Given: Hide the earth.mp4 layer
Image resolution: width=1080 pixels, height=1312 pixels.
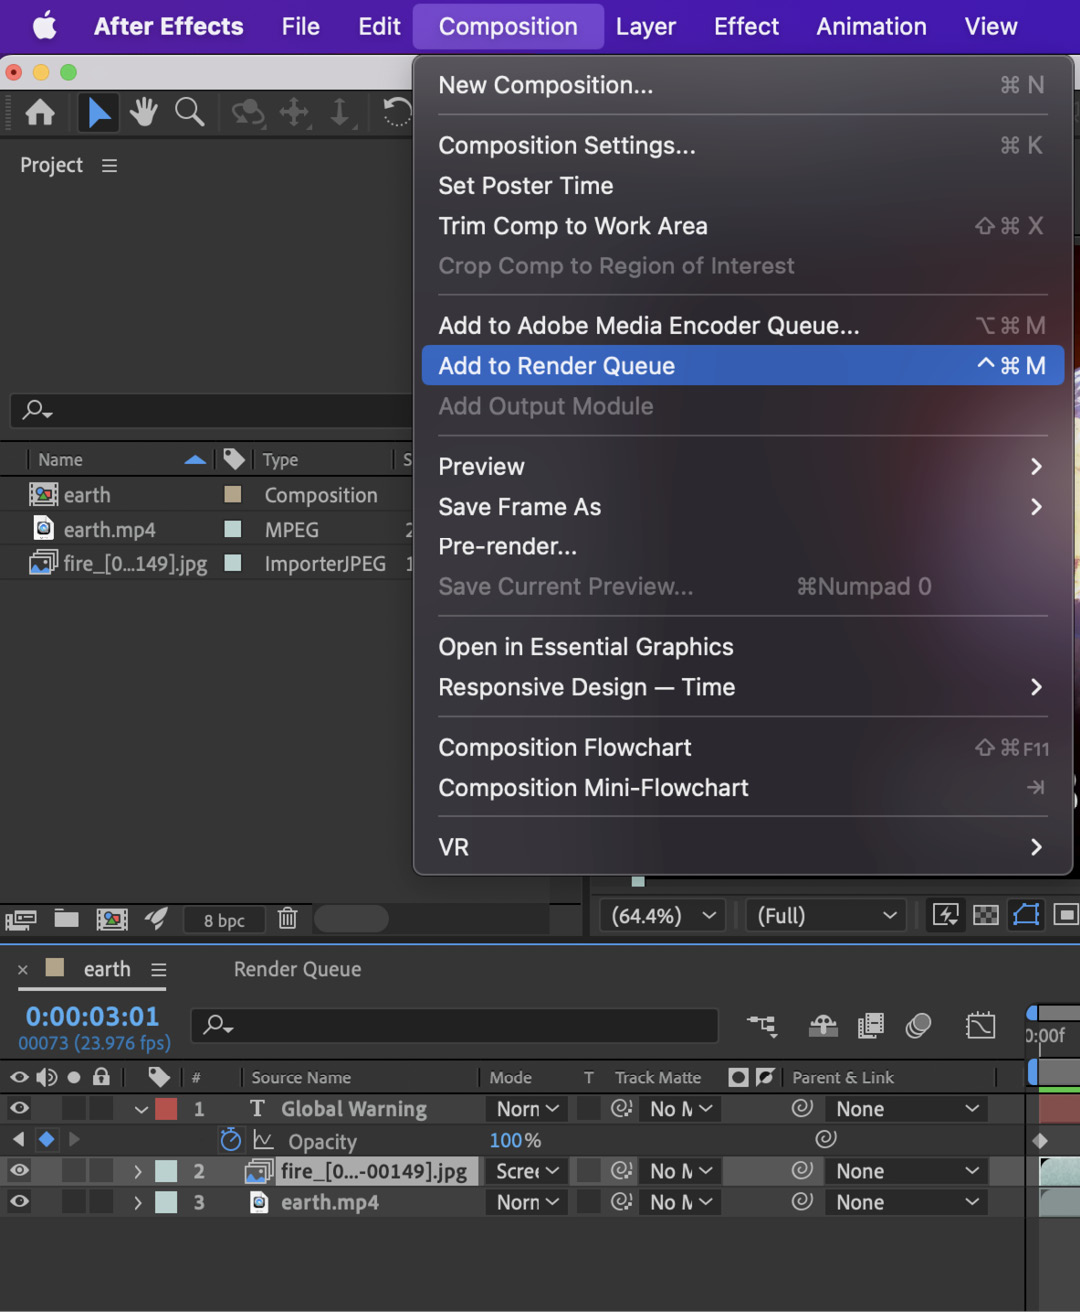Looking at the screenshot, I should 19,1201.
